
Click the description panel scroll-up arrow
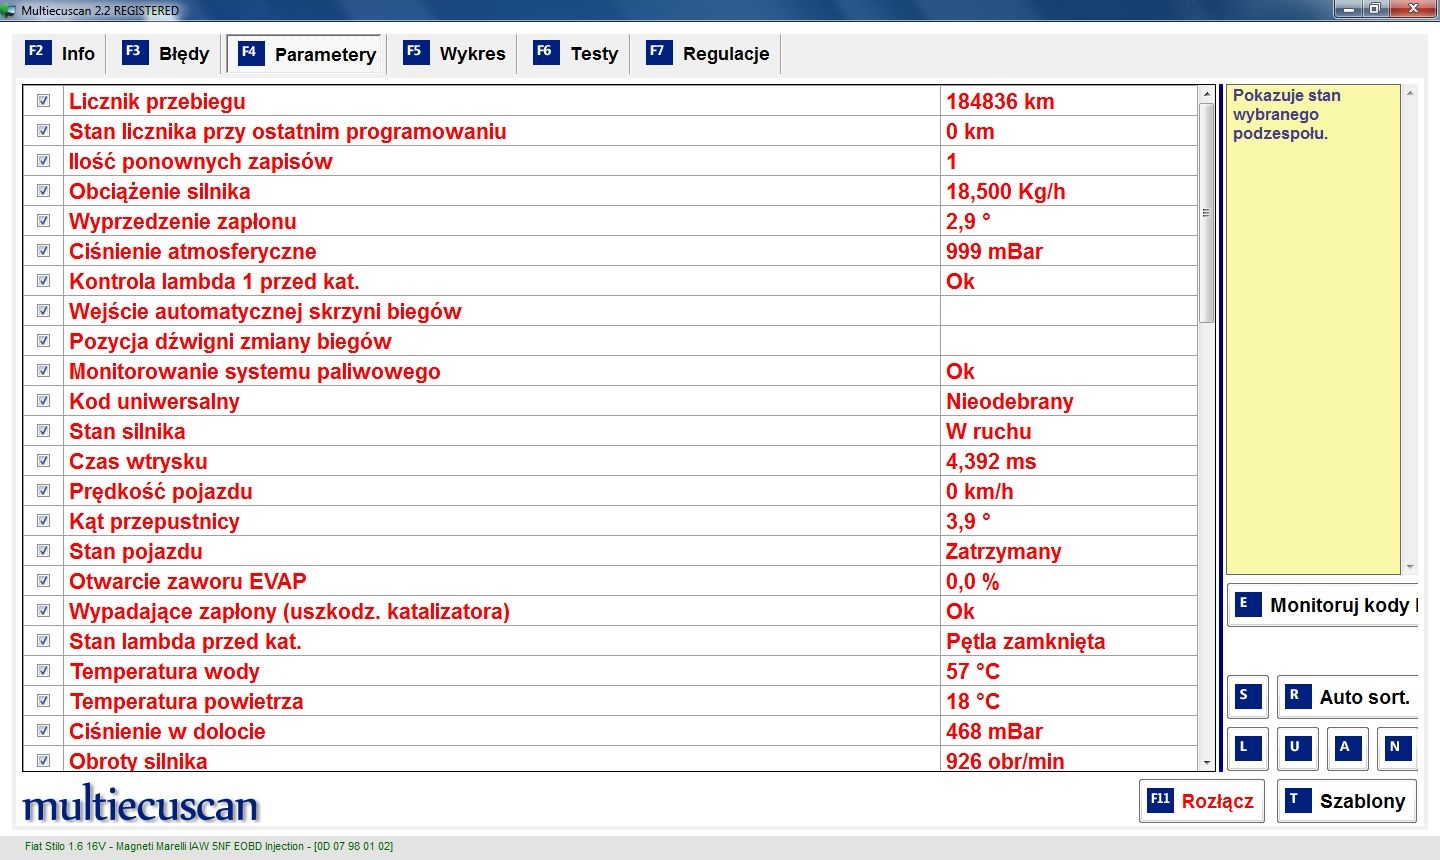(1410, 93)
